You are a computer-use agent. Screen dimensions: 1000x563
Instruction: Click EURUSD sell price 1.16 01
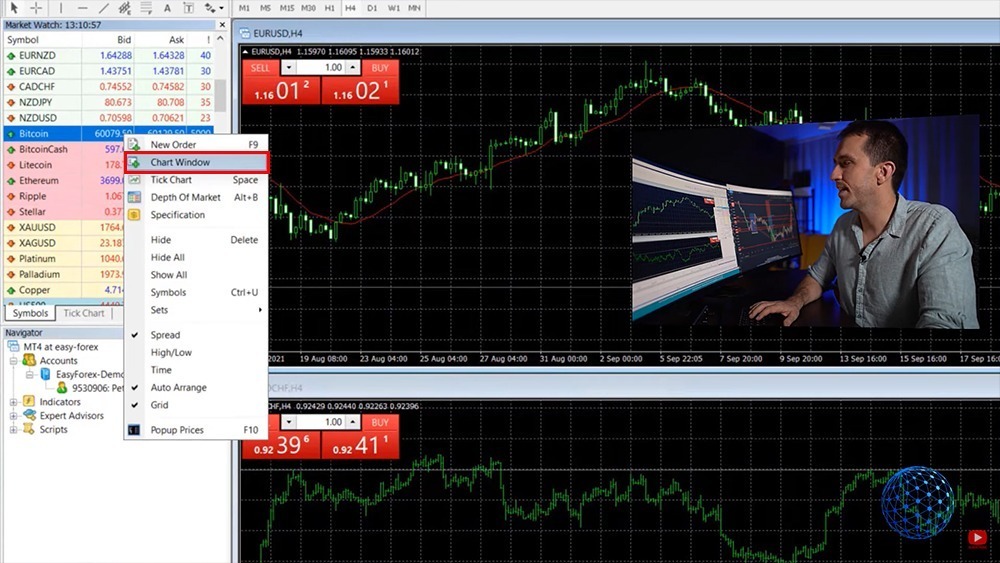click(x=281, y=91)
